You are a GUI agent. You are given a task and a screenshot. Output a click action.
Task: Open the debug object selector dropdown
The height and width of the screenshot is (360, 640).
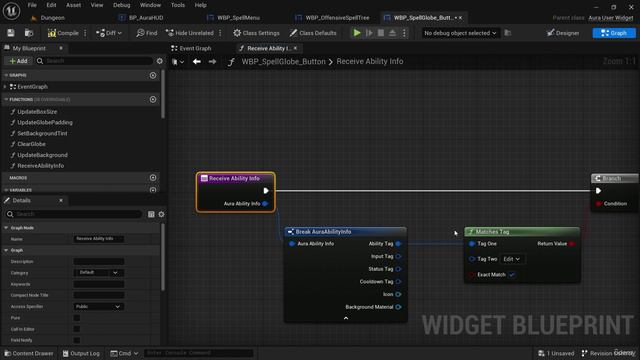click(460, 33)
